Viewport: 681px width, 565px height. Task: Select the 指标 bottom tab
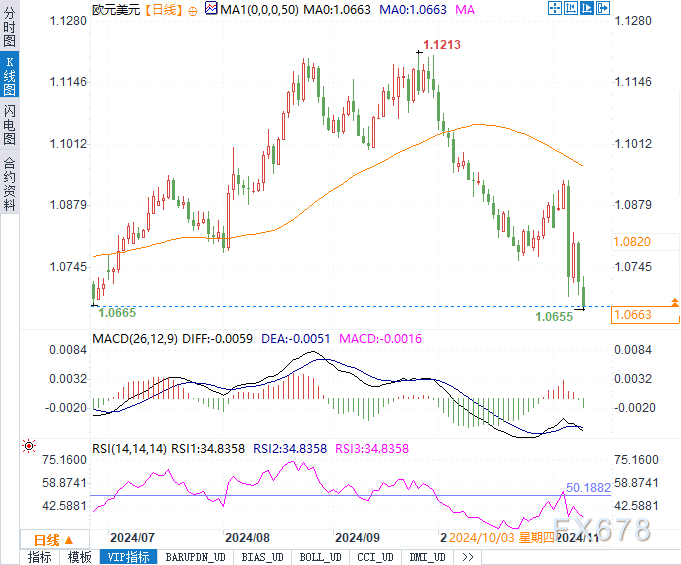pos(40,557)
